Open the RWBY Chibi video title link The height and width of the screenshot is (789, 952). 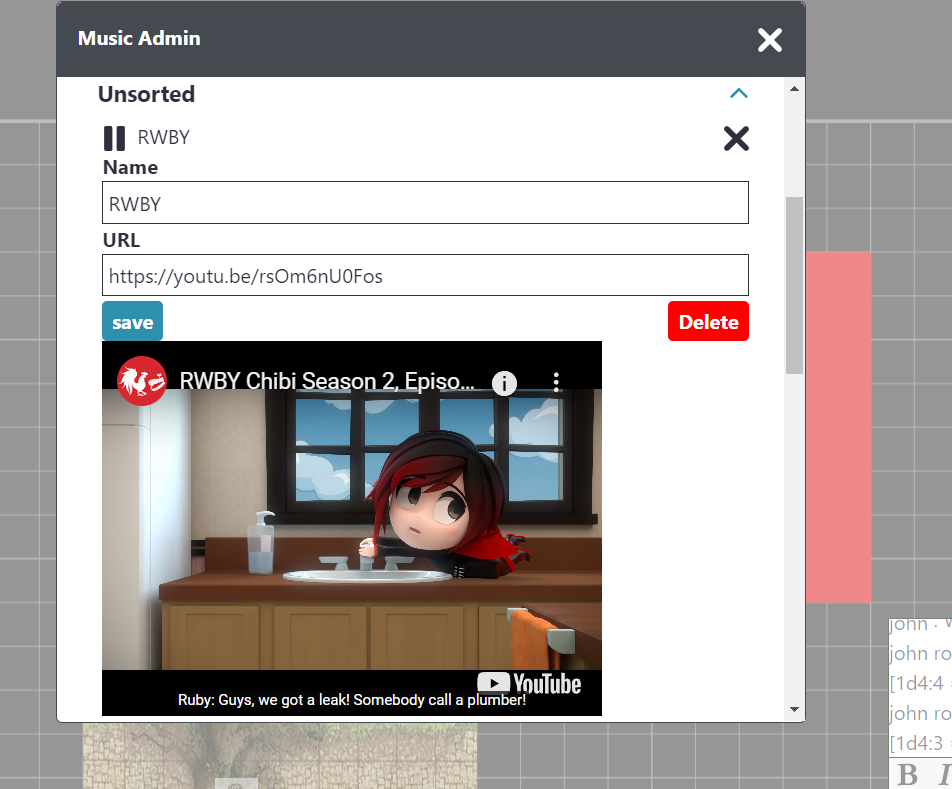pyautogui.click(x=327, y=381)
